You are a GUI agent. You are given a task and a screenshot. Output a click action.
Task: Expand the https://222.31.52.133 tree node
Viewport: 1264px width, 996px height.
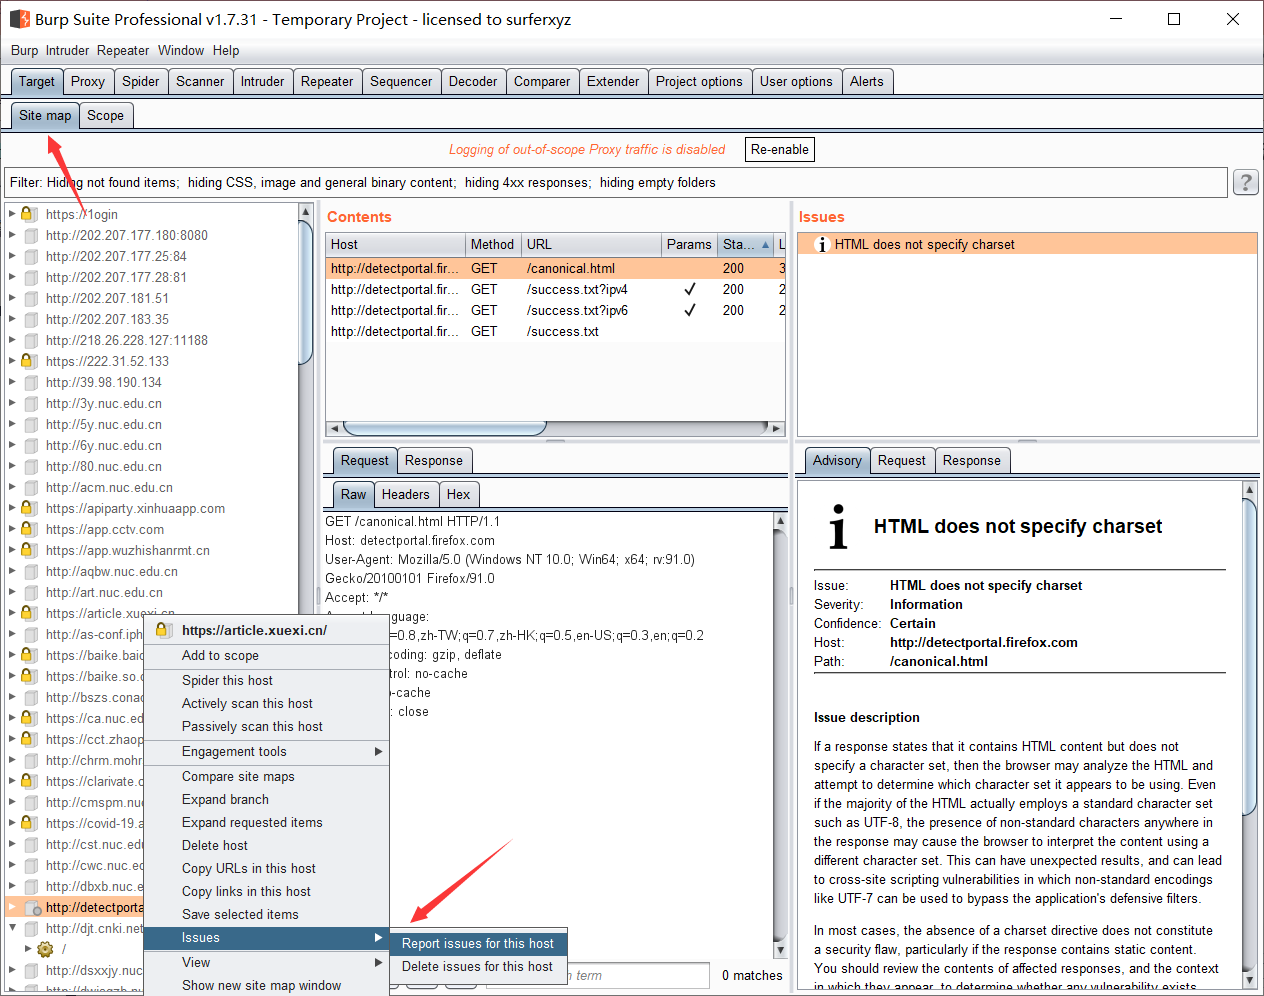(x=12, y=361)
